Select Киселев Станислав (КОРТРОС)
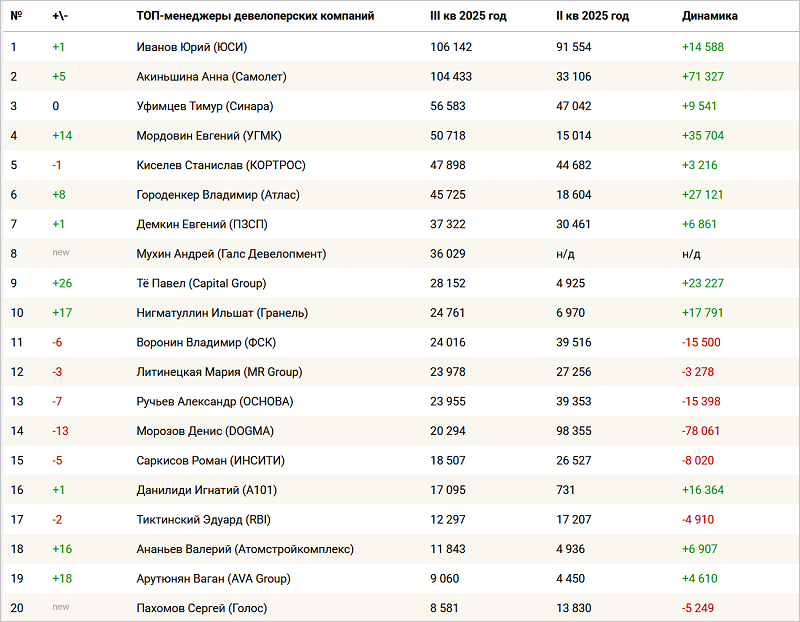This screenshot has width=800, height=622. 220,165
